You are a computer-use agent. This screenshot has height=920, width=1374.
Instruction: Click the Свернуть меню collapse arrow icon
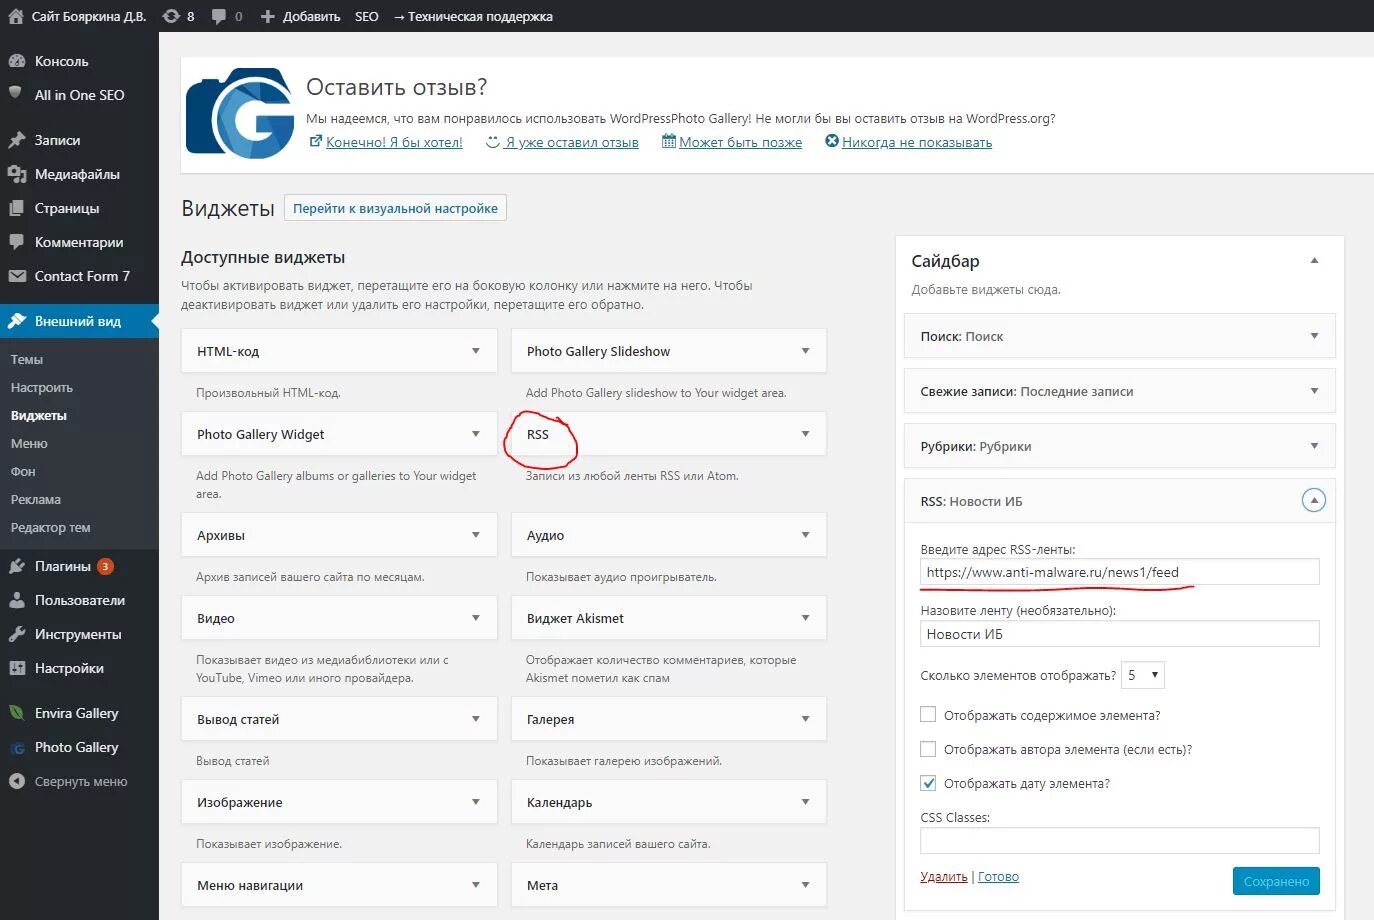[x=17, y=781]
